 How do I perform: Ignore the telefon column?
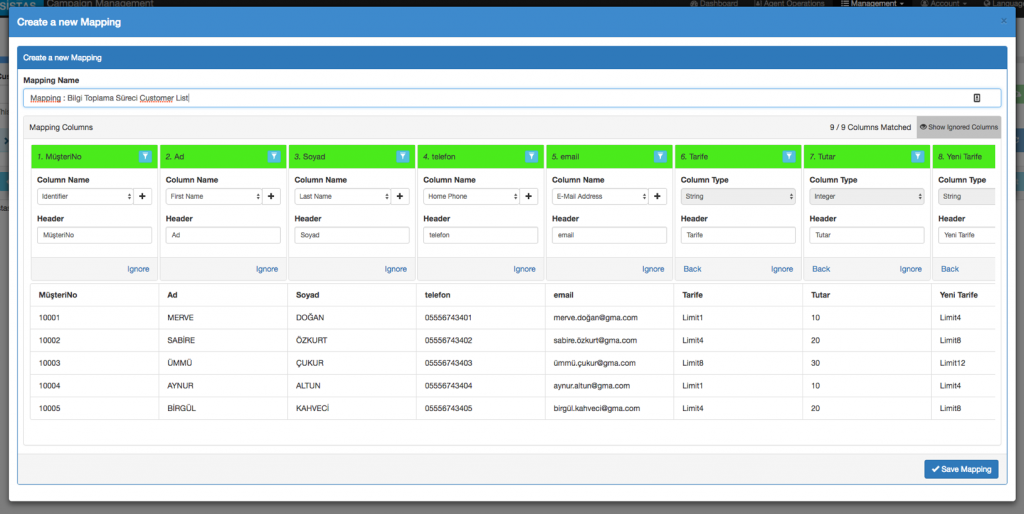pyautogui.click(x=524, y=269)
